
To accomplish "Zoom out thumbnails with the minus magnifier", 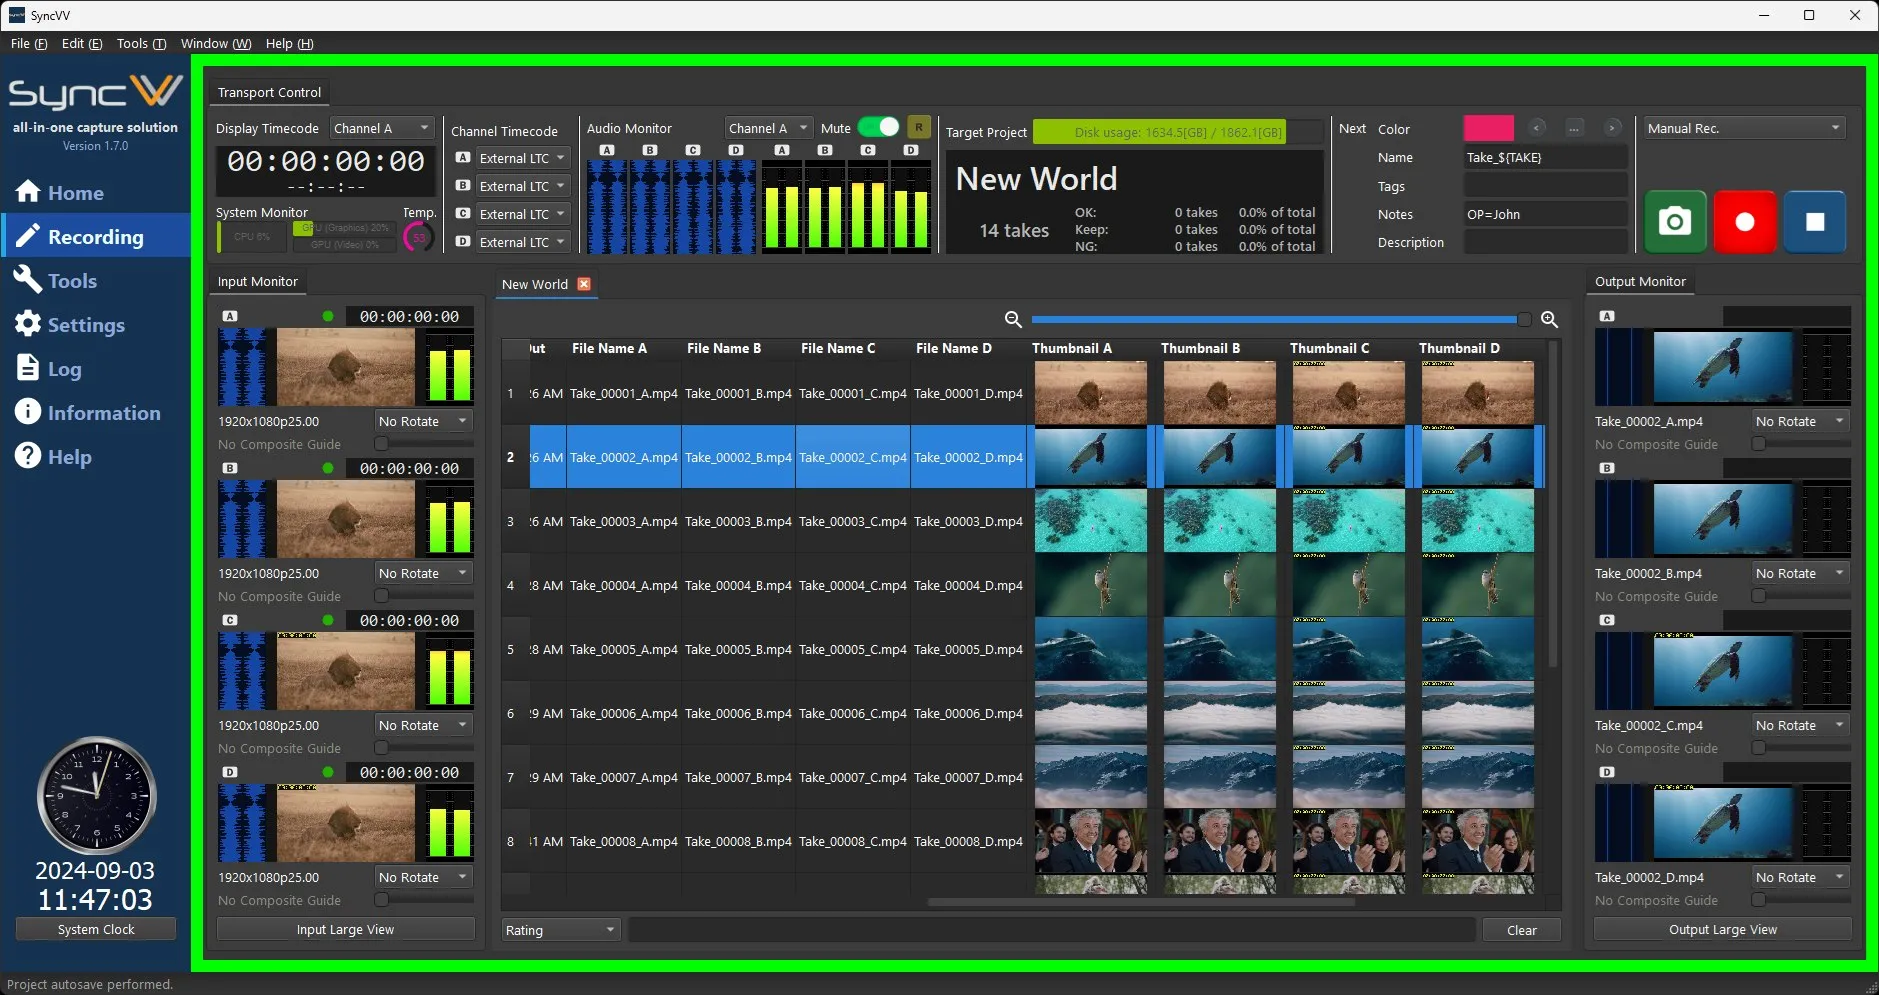I will click(1013, 319).
